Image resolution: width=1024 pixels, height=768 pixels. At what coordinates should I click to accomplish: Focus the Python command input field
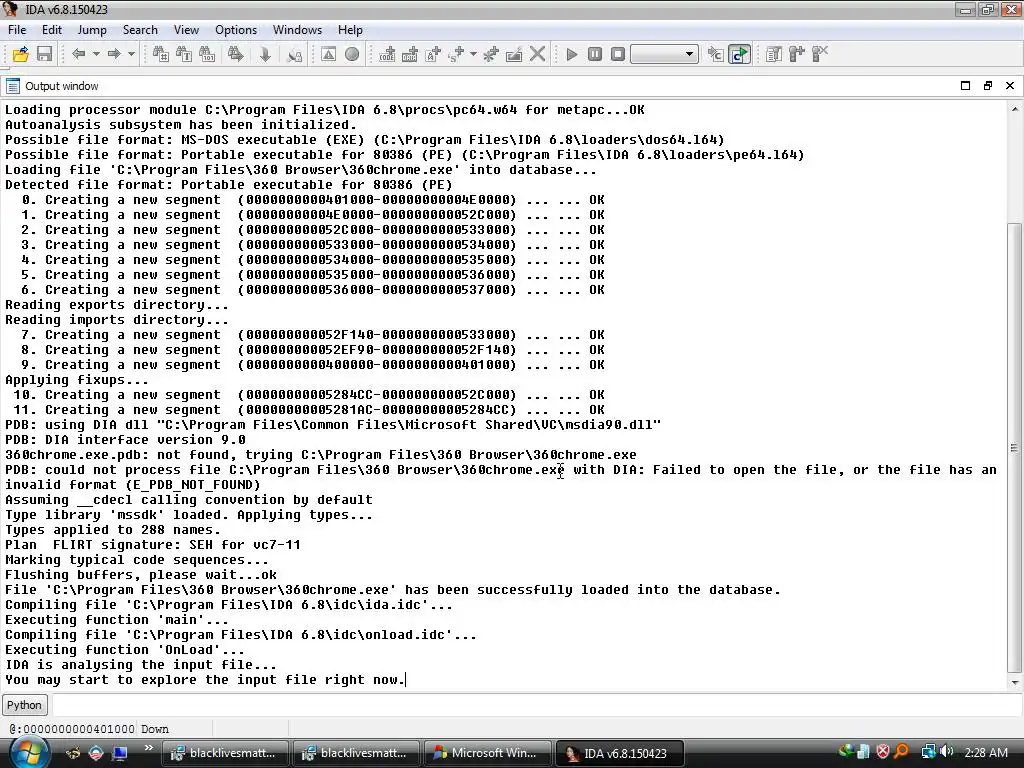[x=536, y=705]
